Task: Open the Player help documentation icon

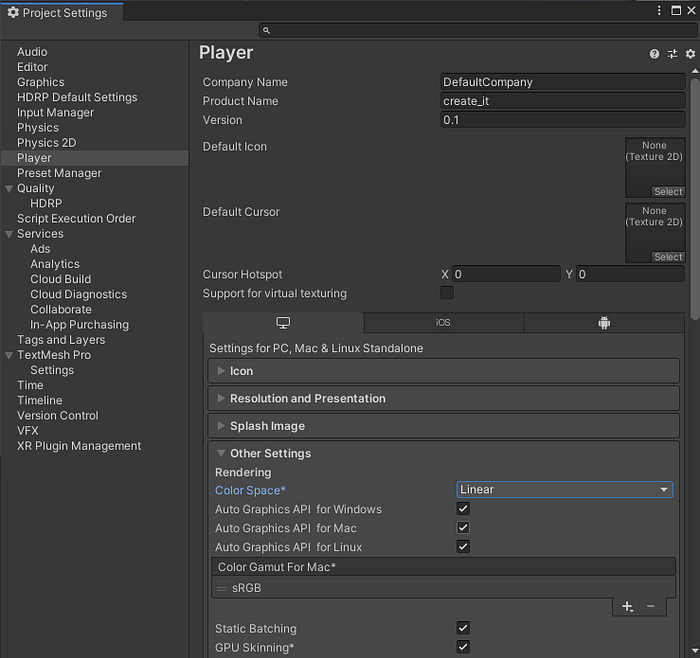Action: [x=654, y=54]
